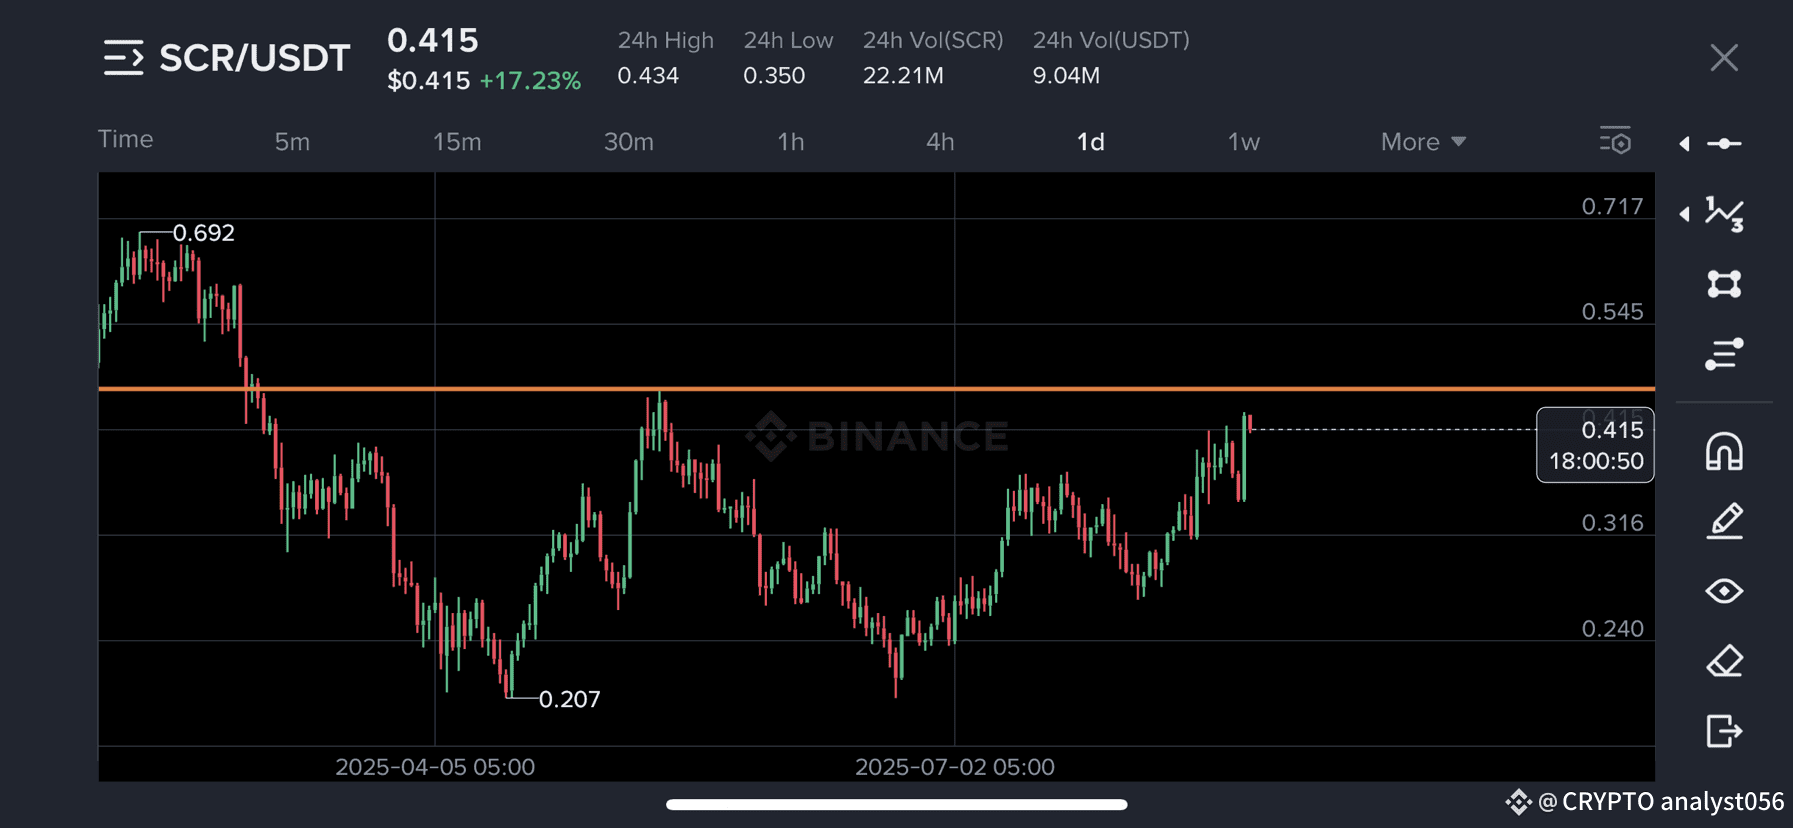1793x828 pixels.
Task: Toggle drawings visibility eye icon
Action: 1724,591
